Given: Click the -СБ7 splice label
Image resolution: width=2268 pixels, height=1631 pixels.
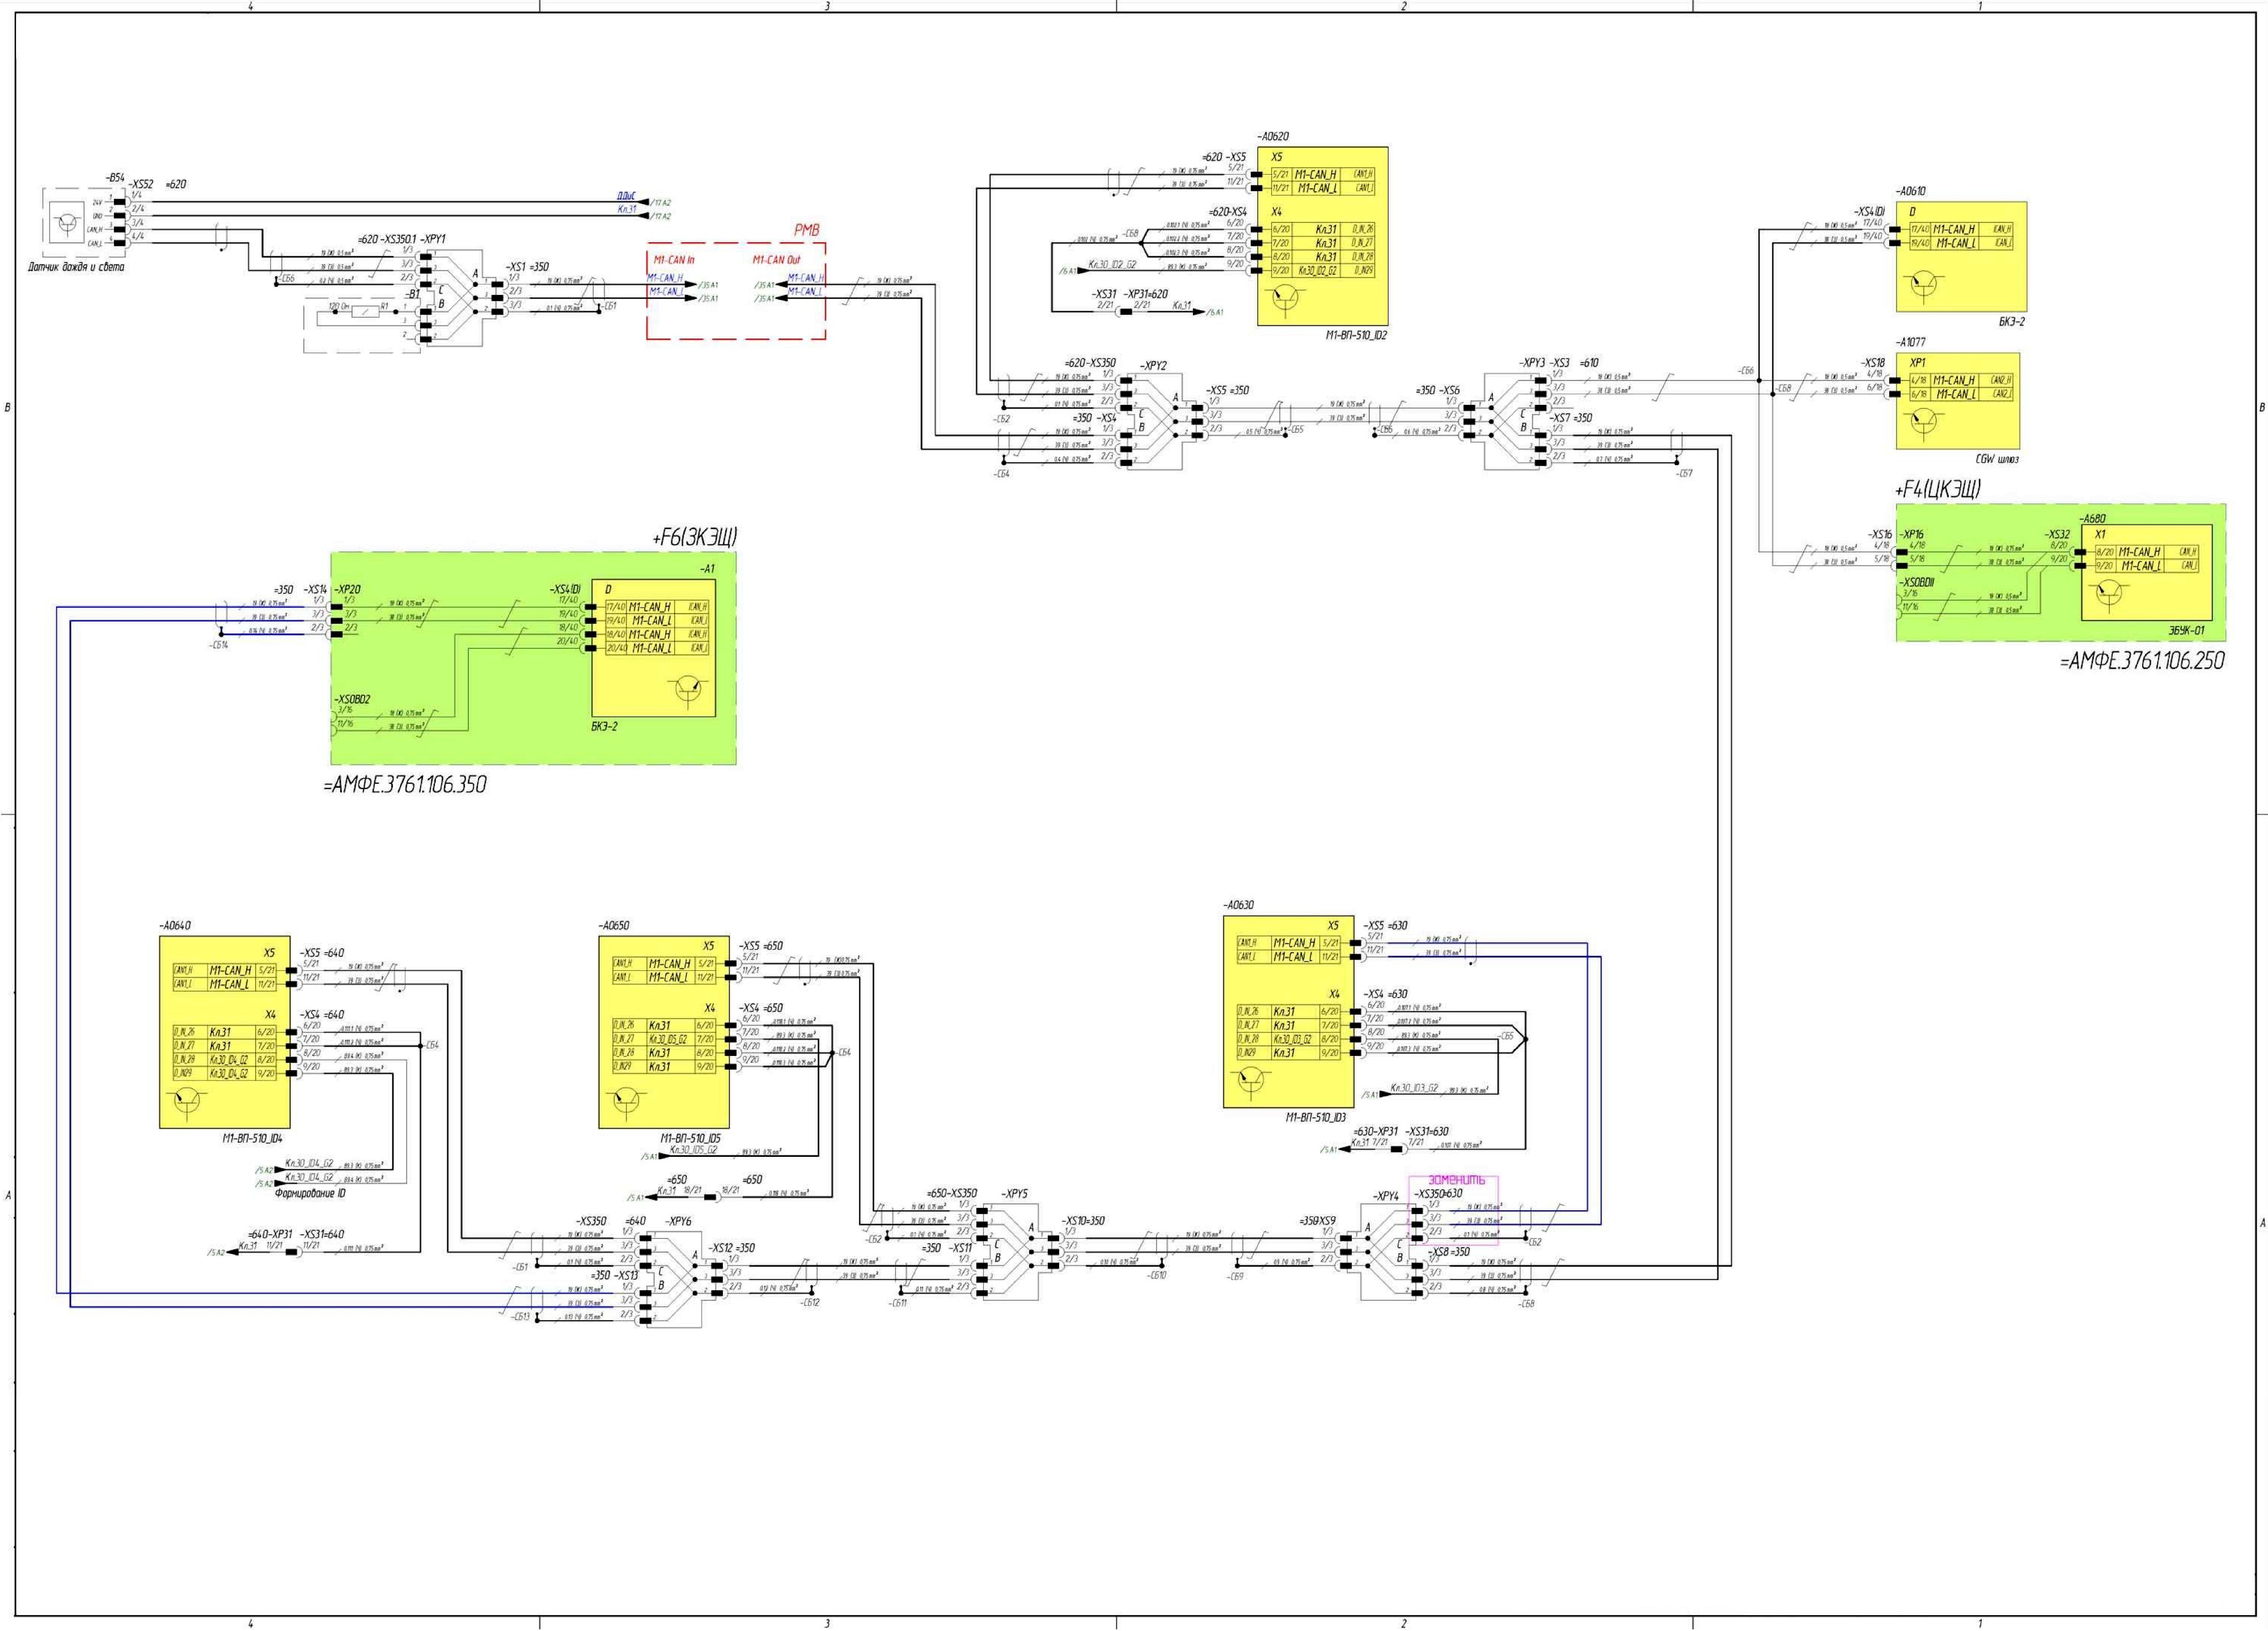Looking at the screenshot, I should point(1684,473).
